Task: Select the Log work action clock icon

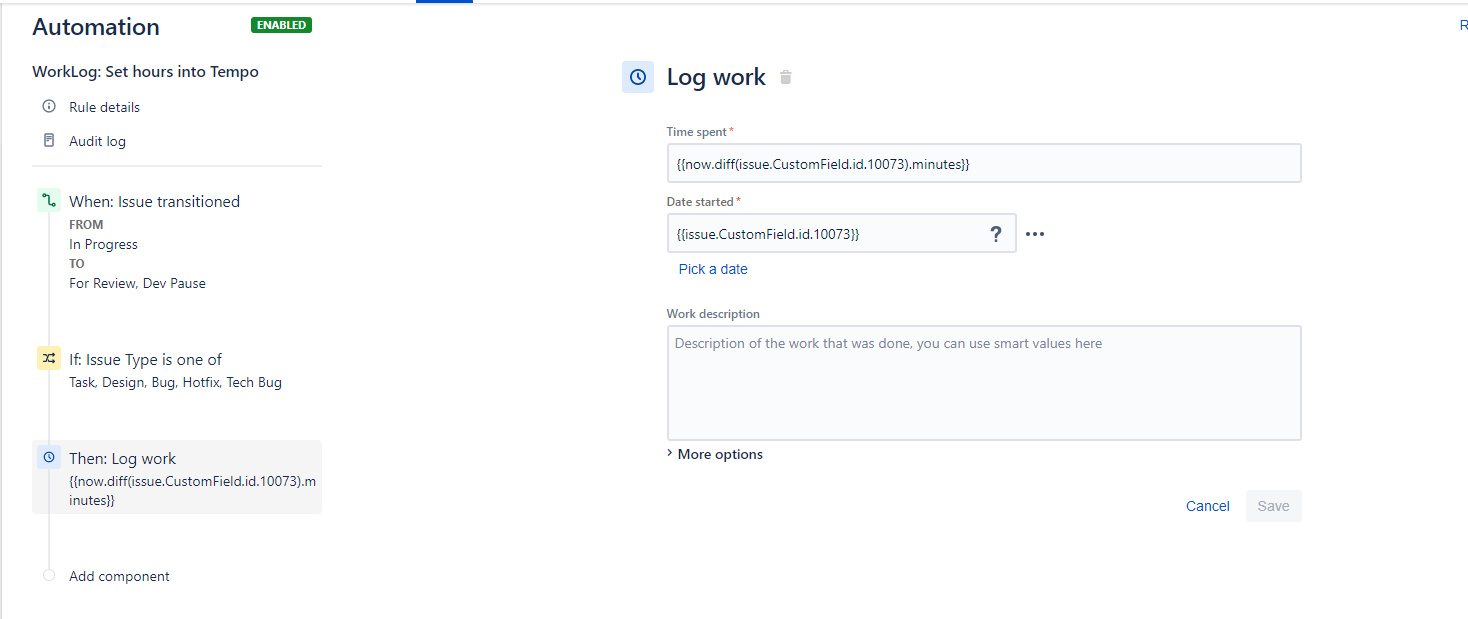Action: [48, 458]
